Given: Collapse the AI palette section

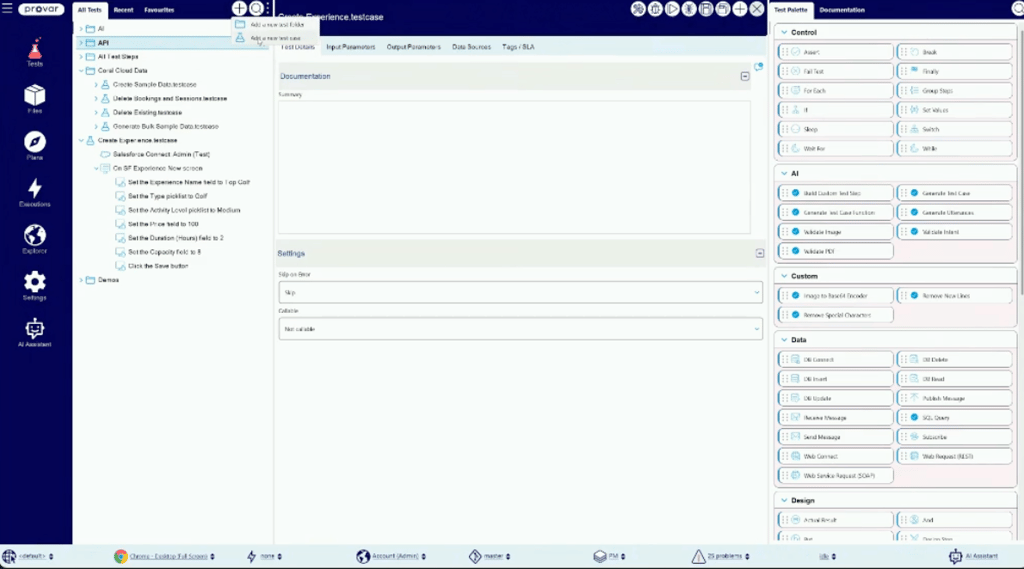Looking at the screenshot, I should (x=784, y=173).
